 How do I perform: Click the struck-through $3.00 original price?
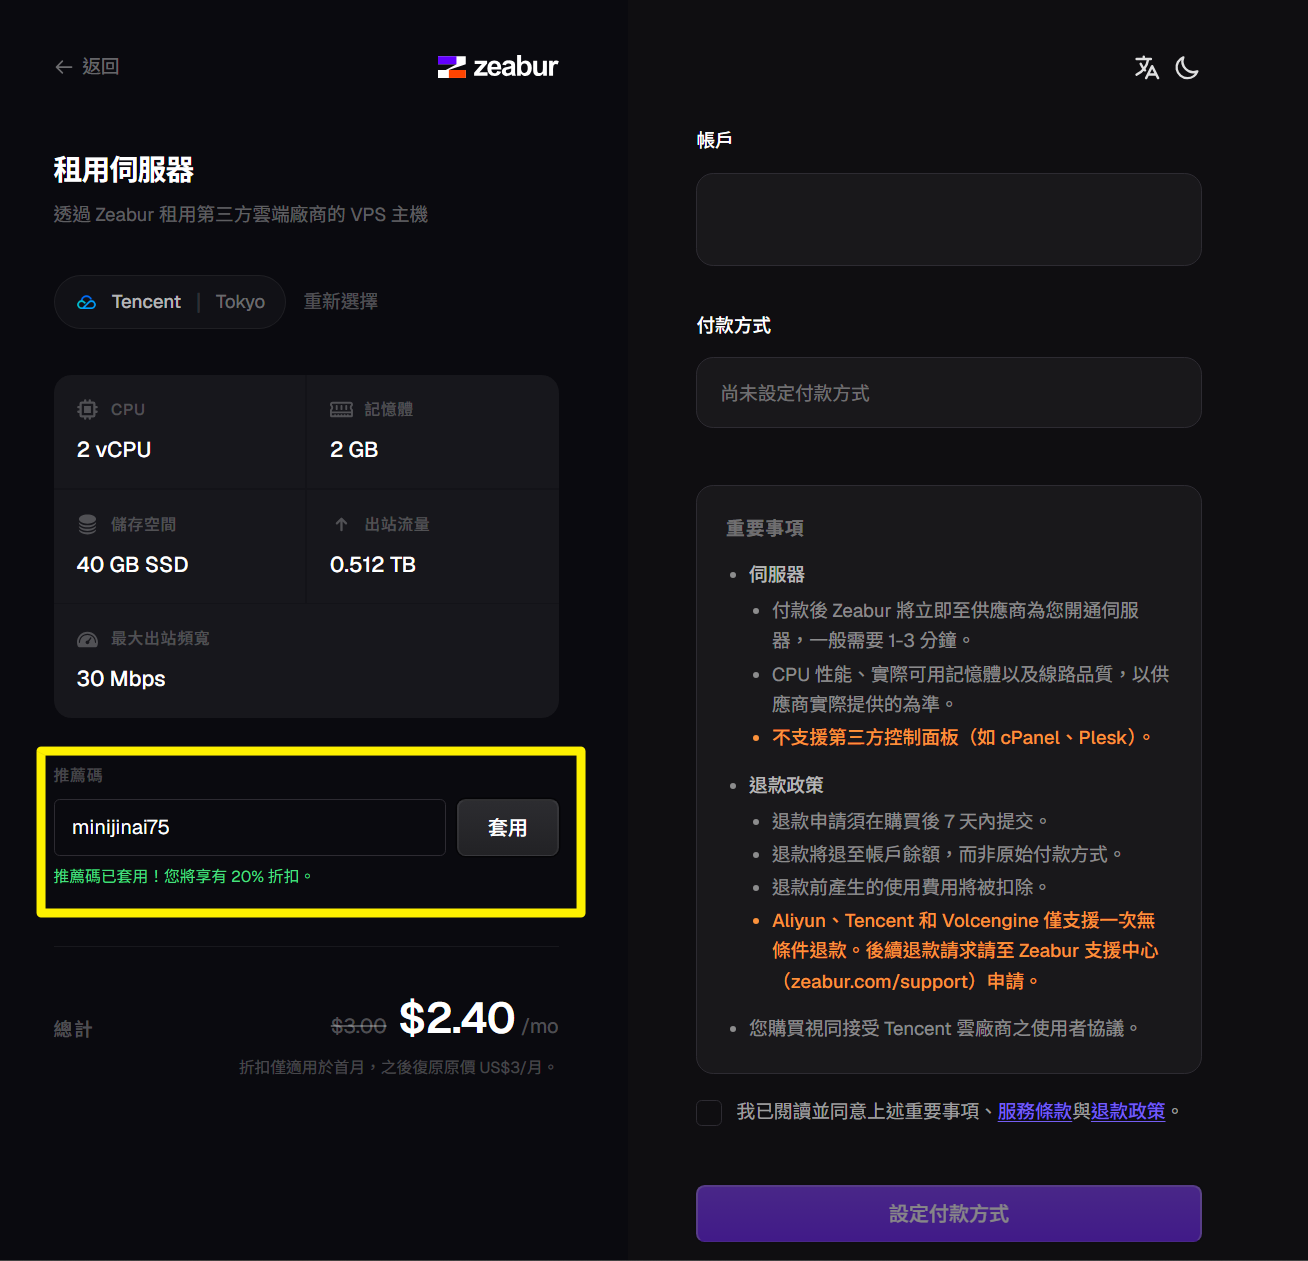coord(359,1026)
